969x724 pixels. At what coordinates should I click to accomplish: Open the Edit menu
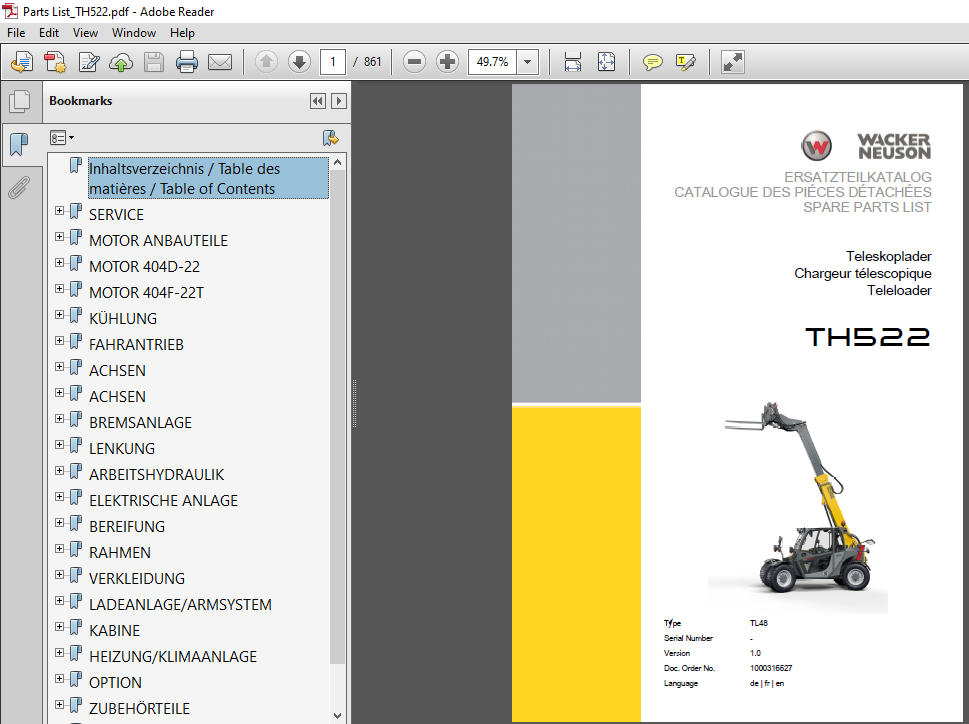[x=49, y=33]
